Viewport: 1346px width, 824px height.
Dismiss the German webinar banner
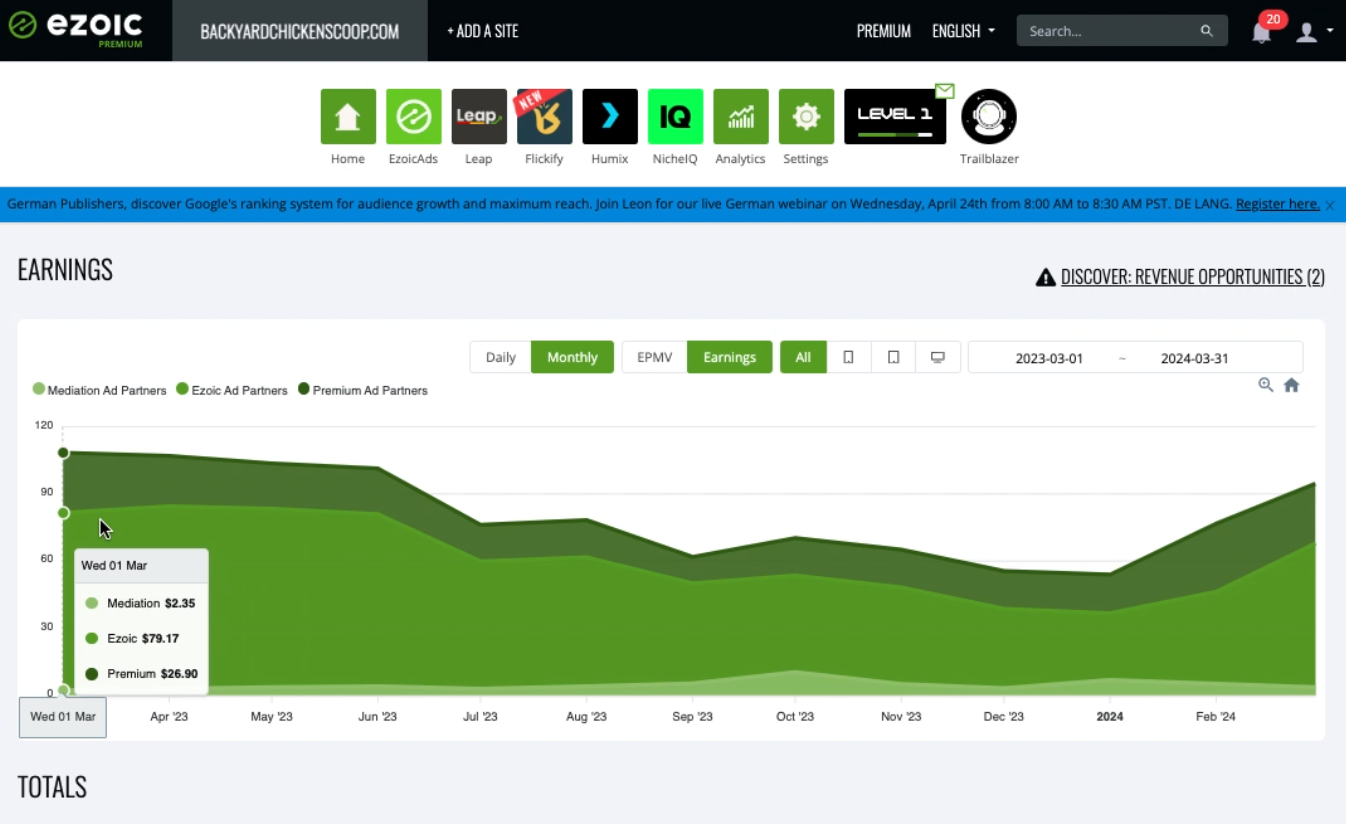(1330, 205)
